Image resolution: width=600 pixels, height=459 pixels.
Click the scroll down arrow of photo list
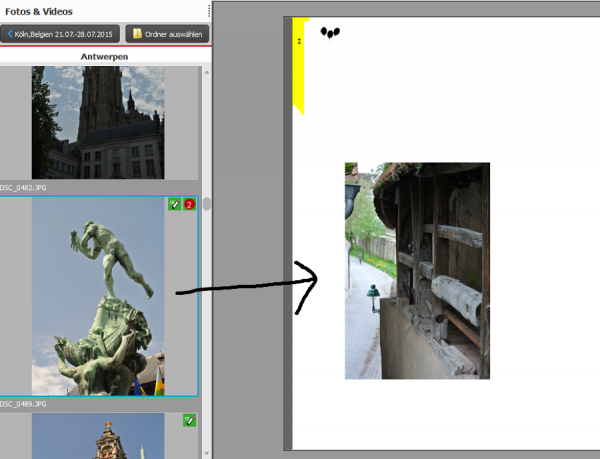(207, 453)
